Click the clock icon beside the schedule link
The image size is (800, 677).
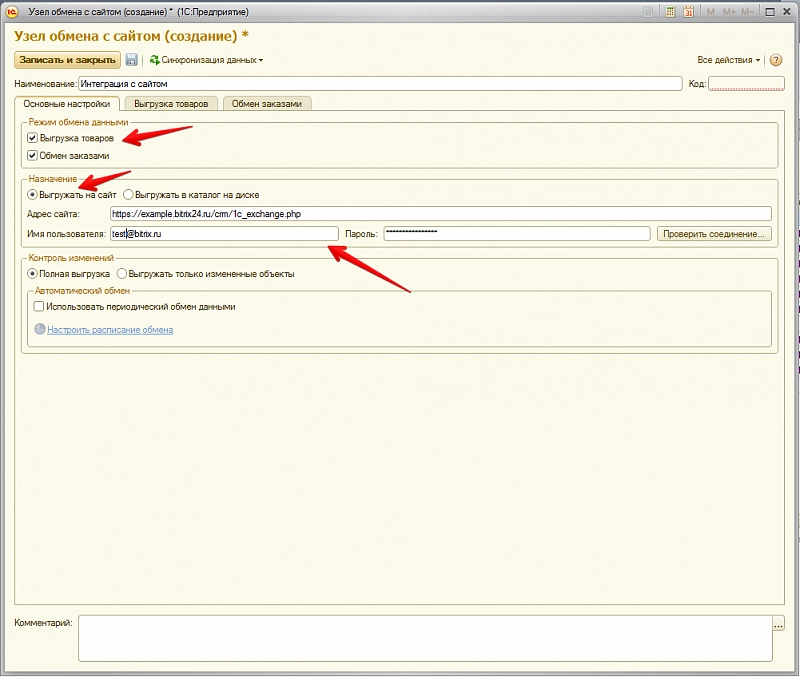39,329
